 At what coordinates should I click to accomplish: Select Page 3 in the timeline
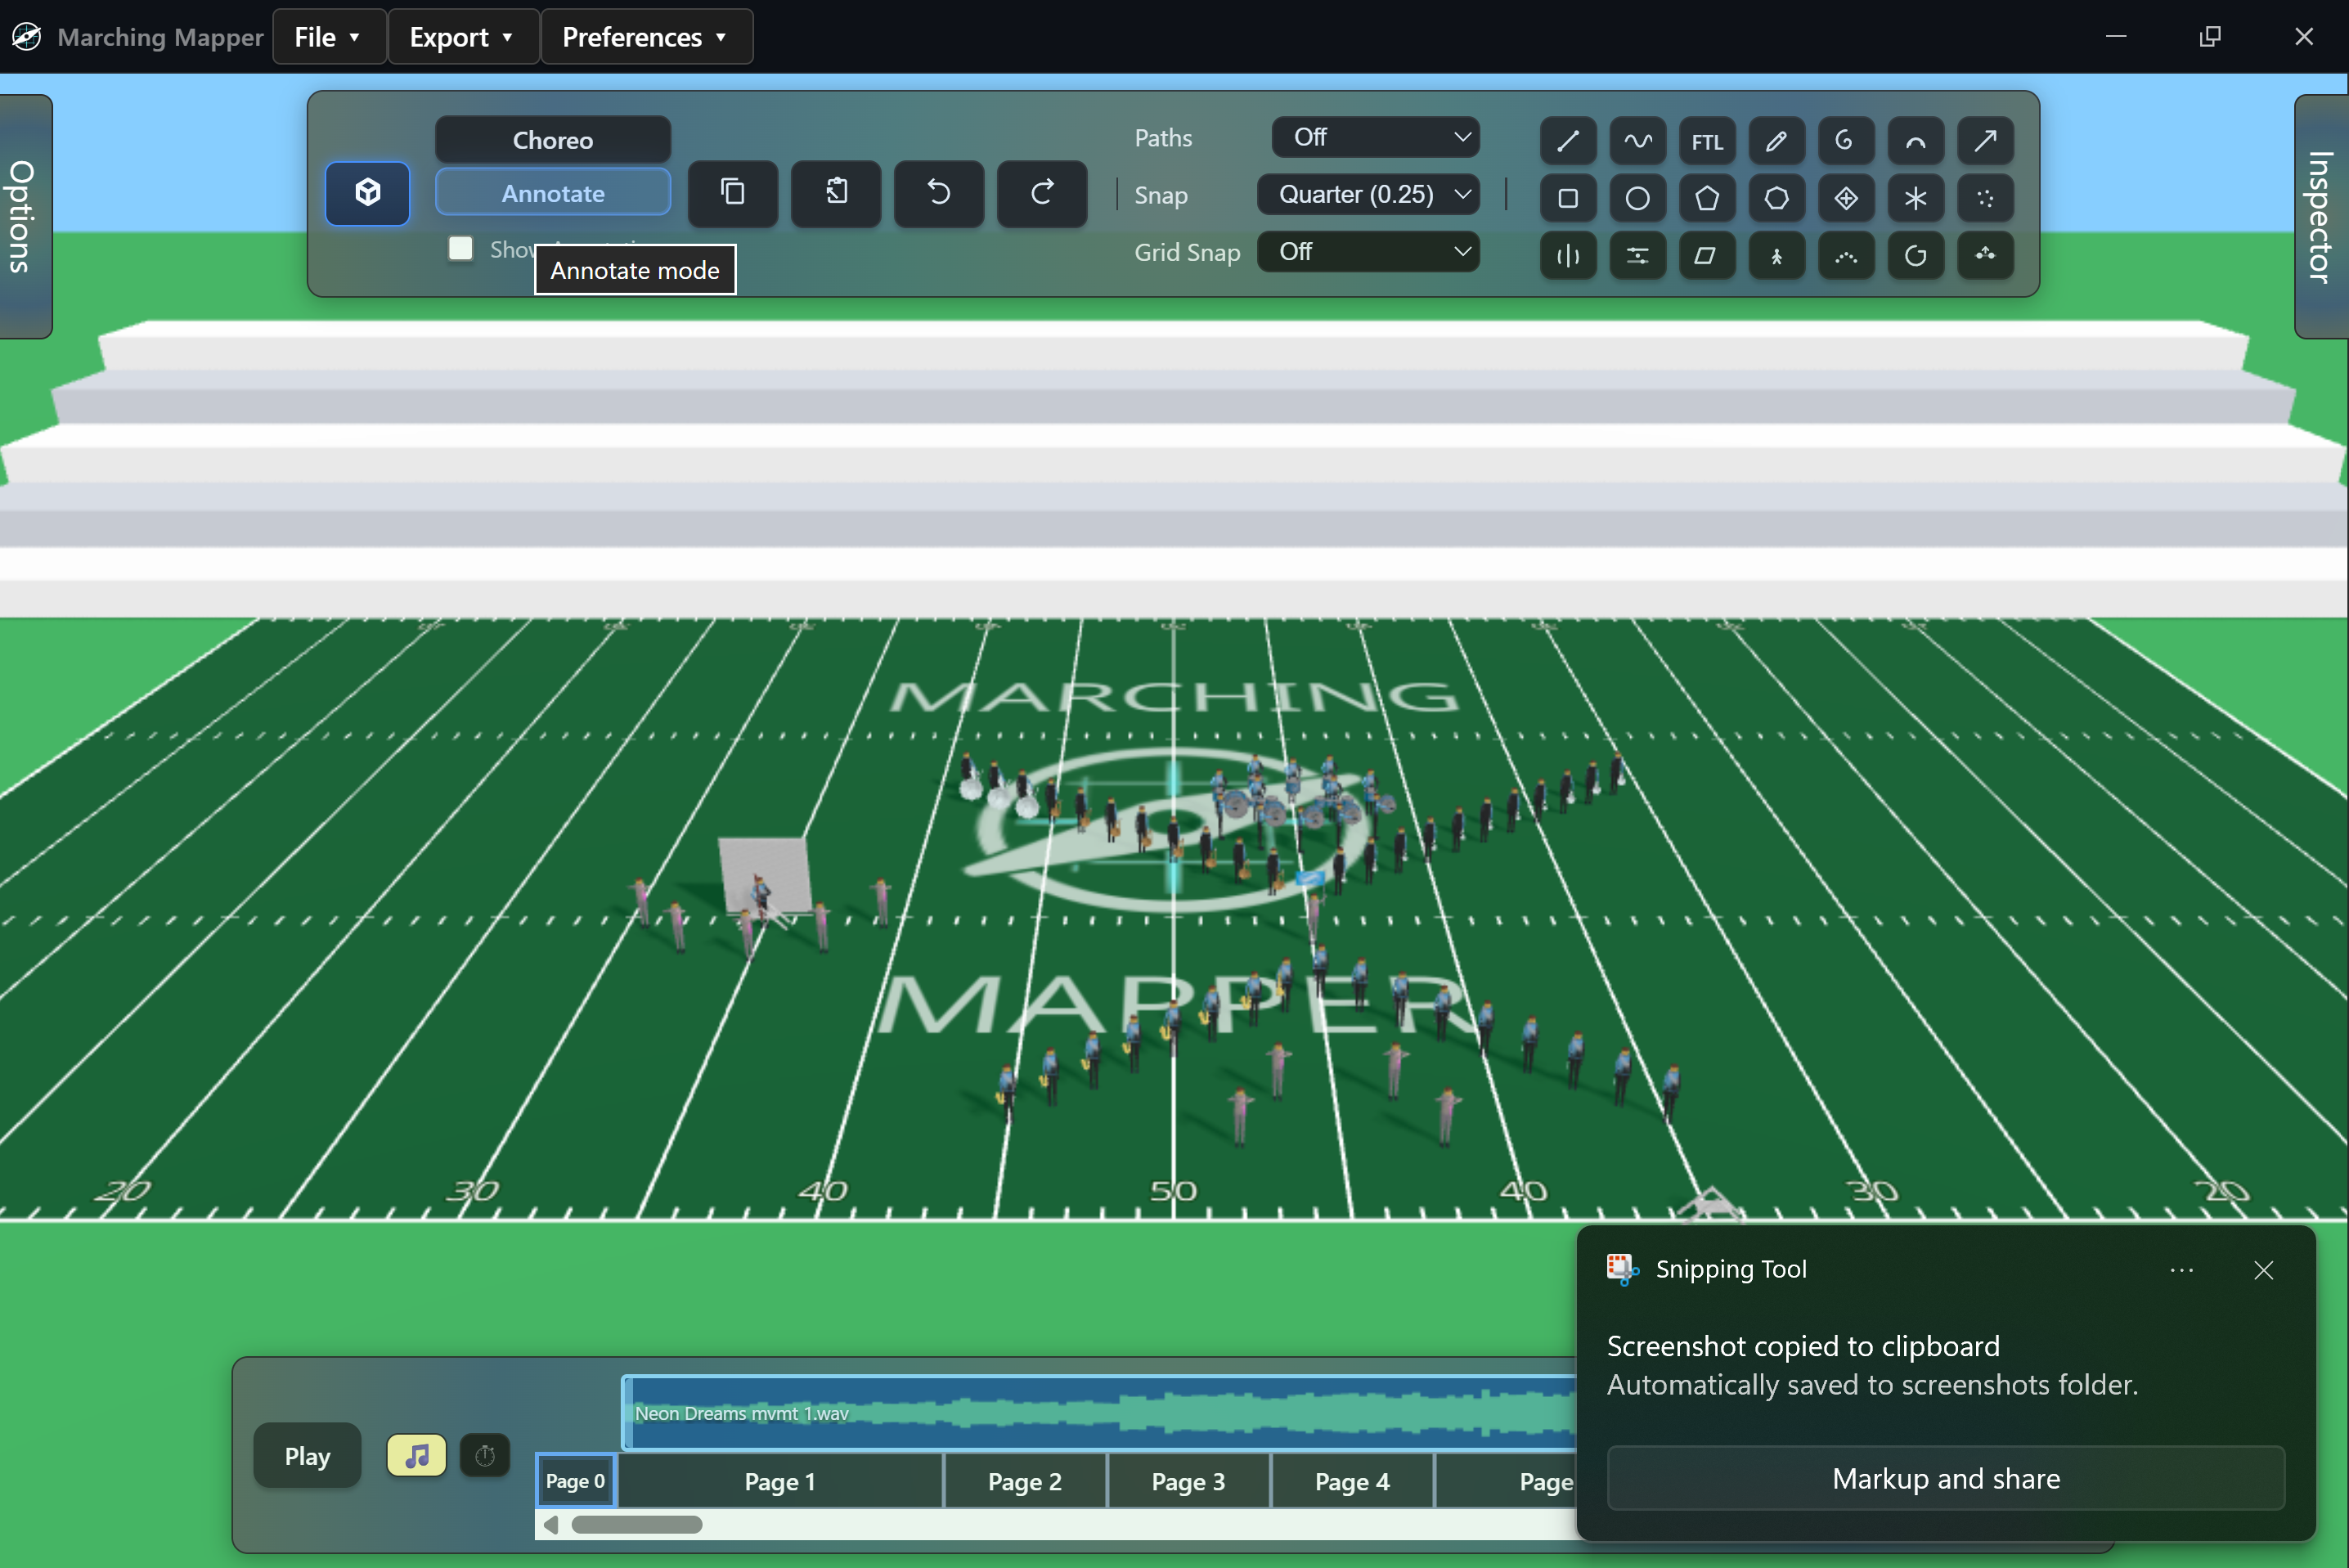[1189, 1482]
